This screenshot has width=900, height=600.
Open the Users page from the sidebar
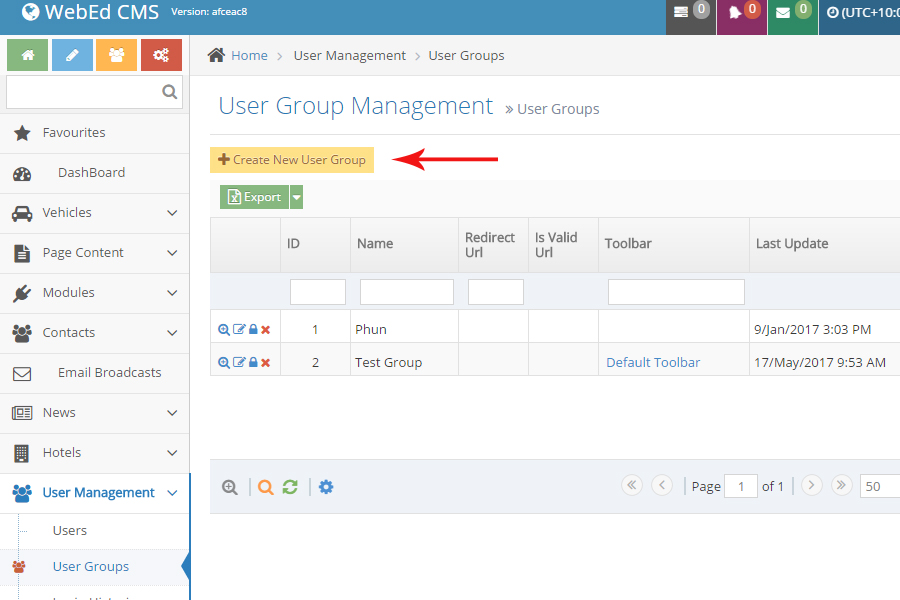click(69, 530)
